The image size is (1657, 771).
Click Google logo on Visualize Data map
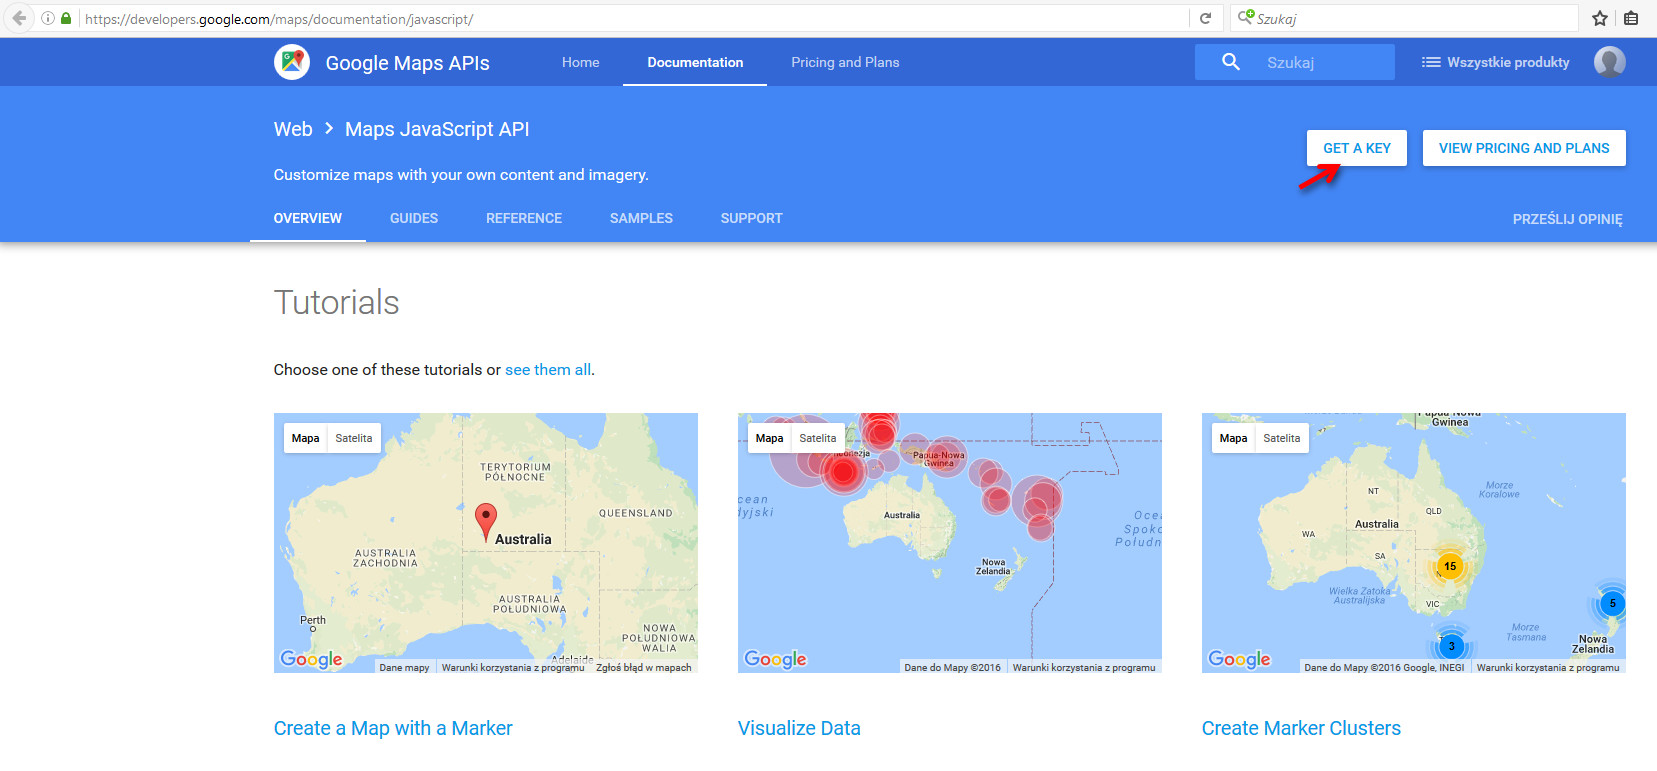pyautogui.click(x=775, y=659)
